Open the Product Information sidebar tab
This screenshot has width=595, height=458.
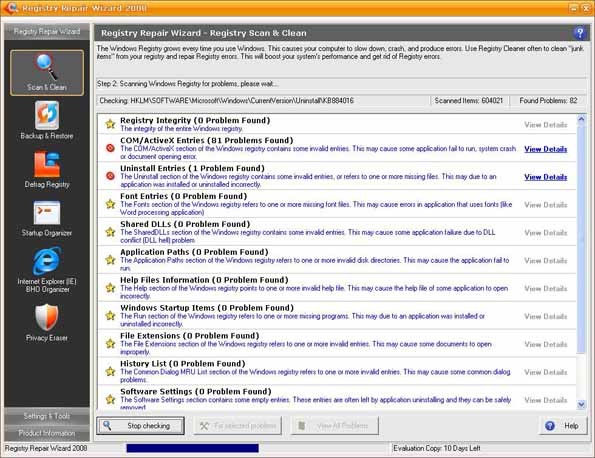click(x=47, y=433)
